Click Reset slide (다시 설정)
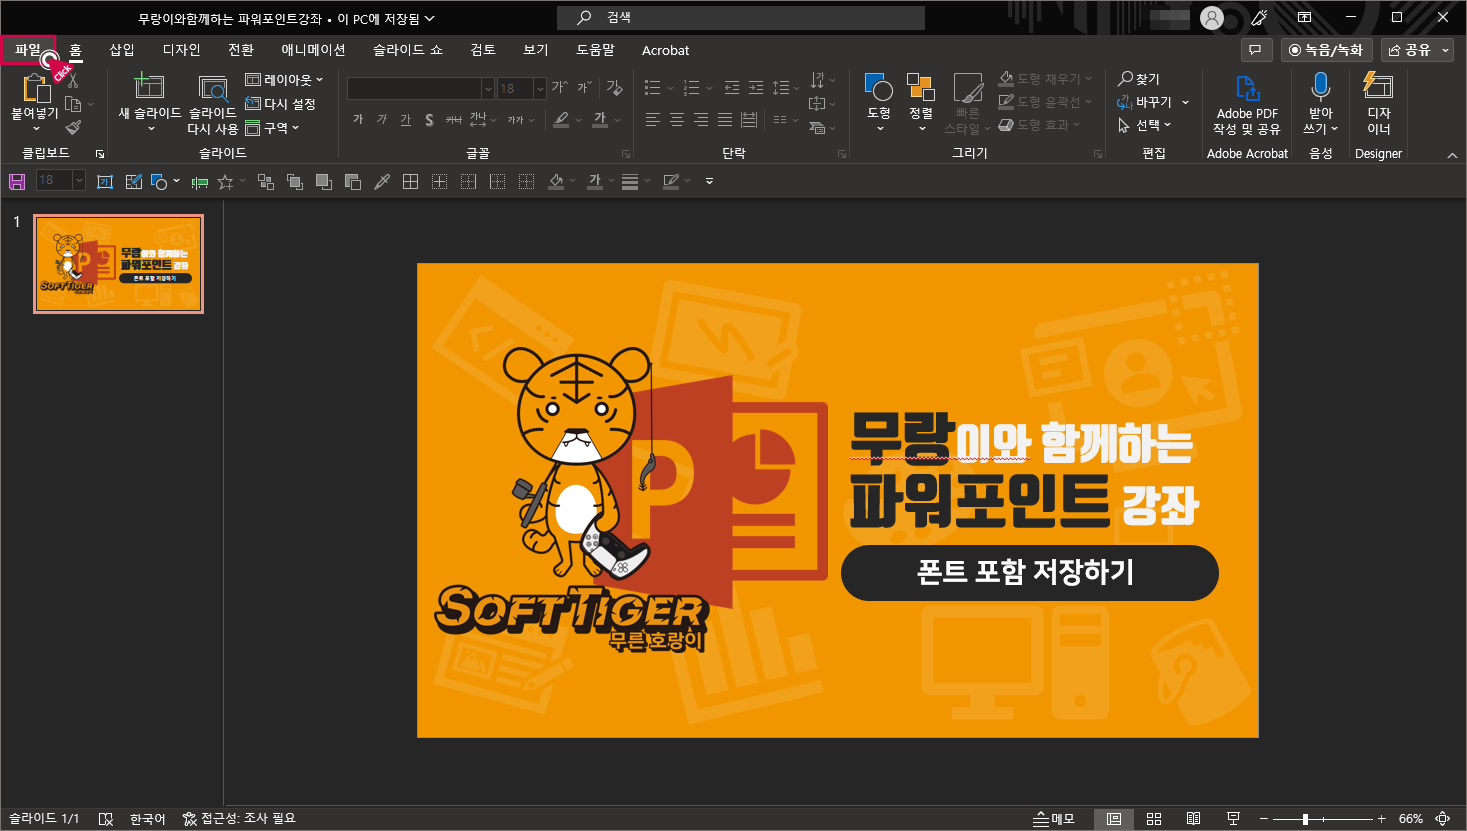 coord(281,104)
